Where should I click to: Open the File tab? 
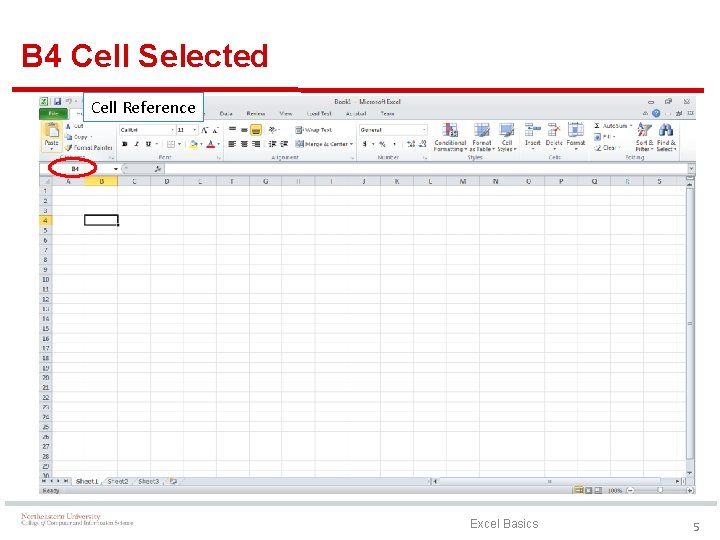53,113
